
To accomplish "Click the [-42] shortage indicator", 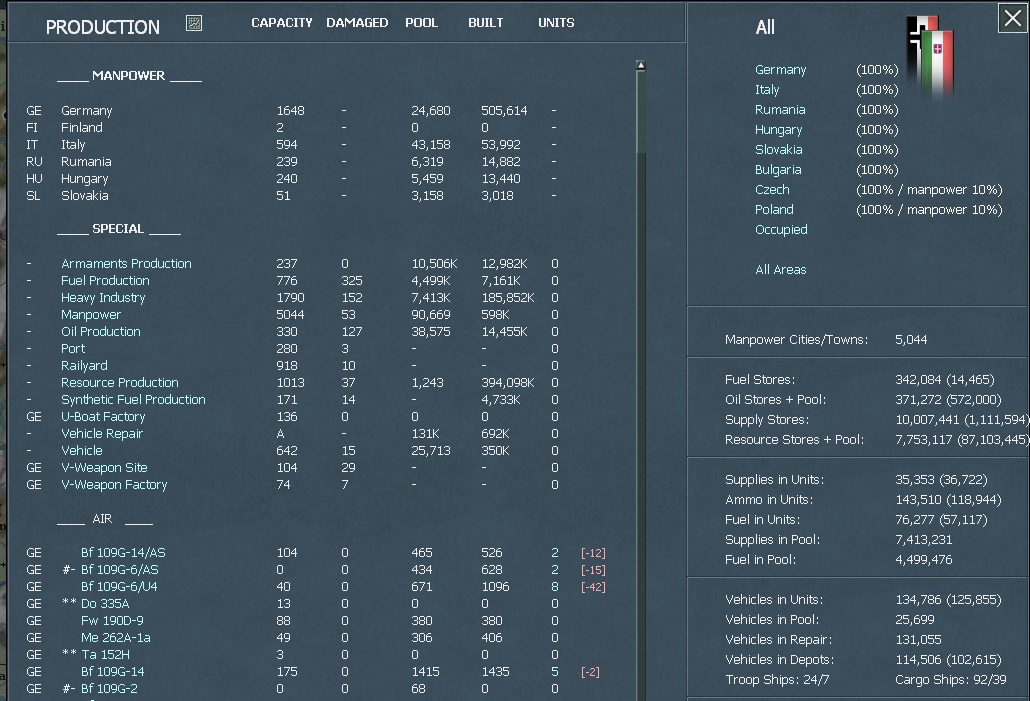I will [593, 587].
